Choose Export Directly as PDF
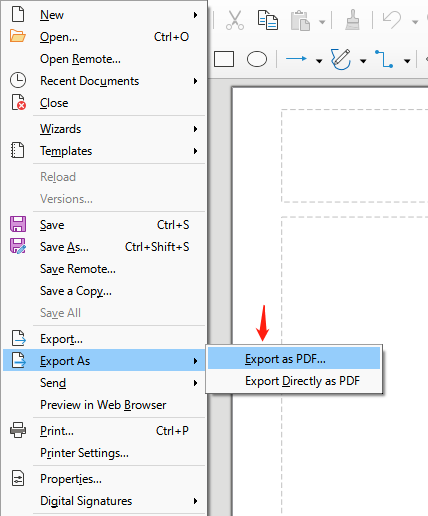 tap(294, 381)
